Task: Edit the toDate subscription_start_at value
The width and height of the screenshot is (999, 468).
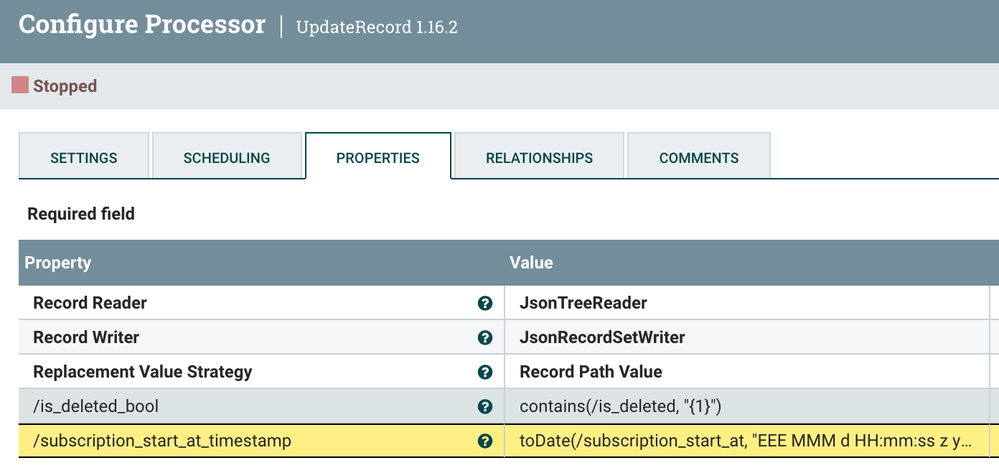Action: 747,441
